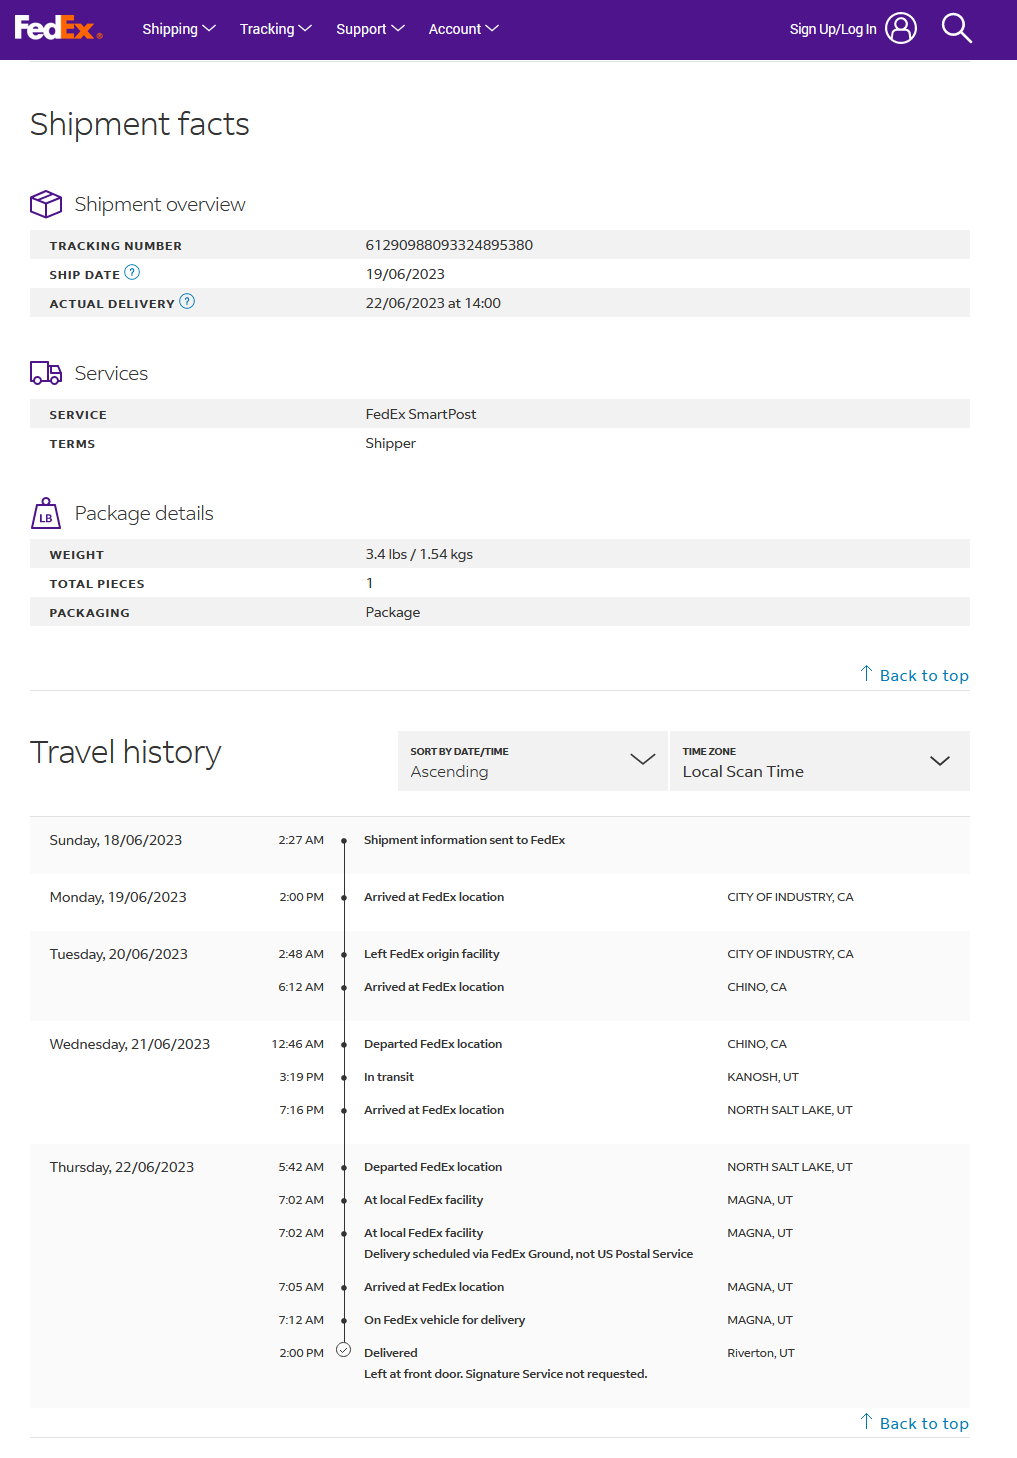The image size is (1017, 1458).
Task: Click the Sign Up/Log In link
Action: point(832,29)
